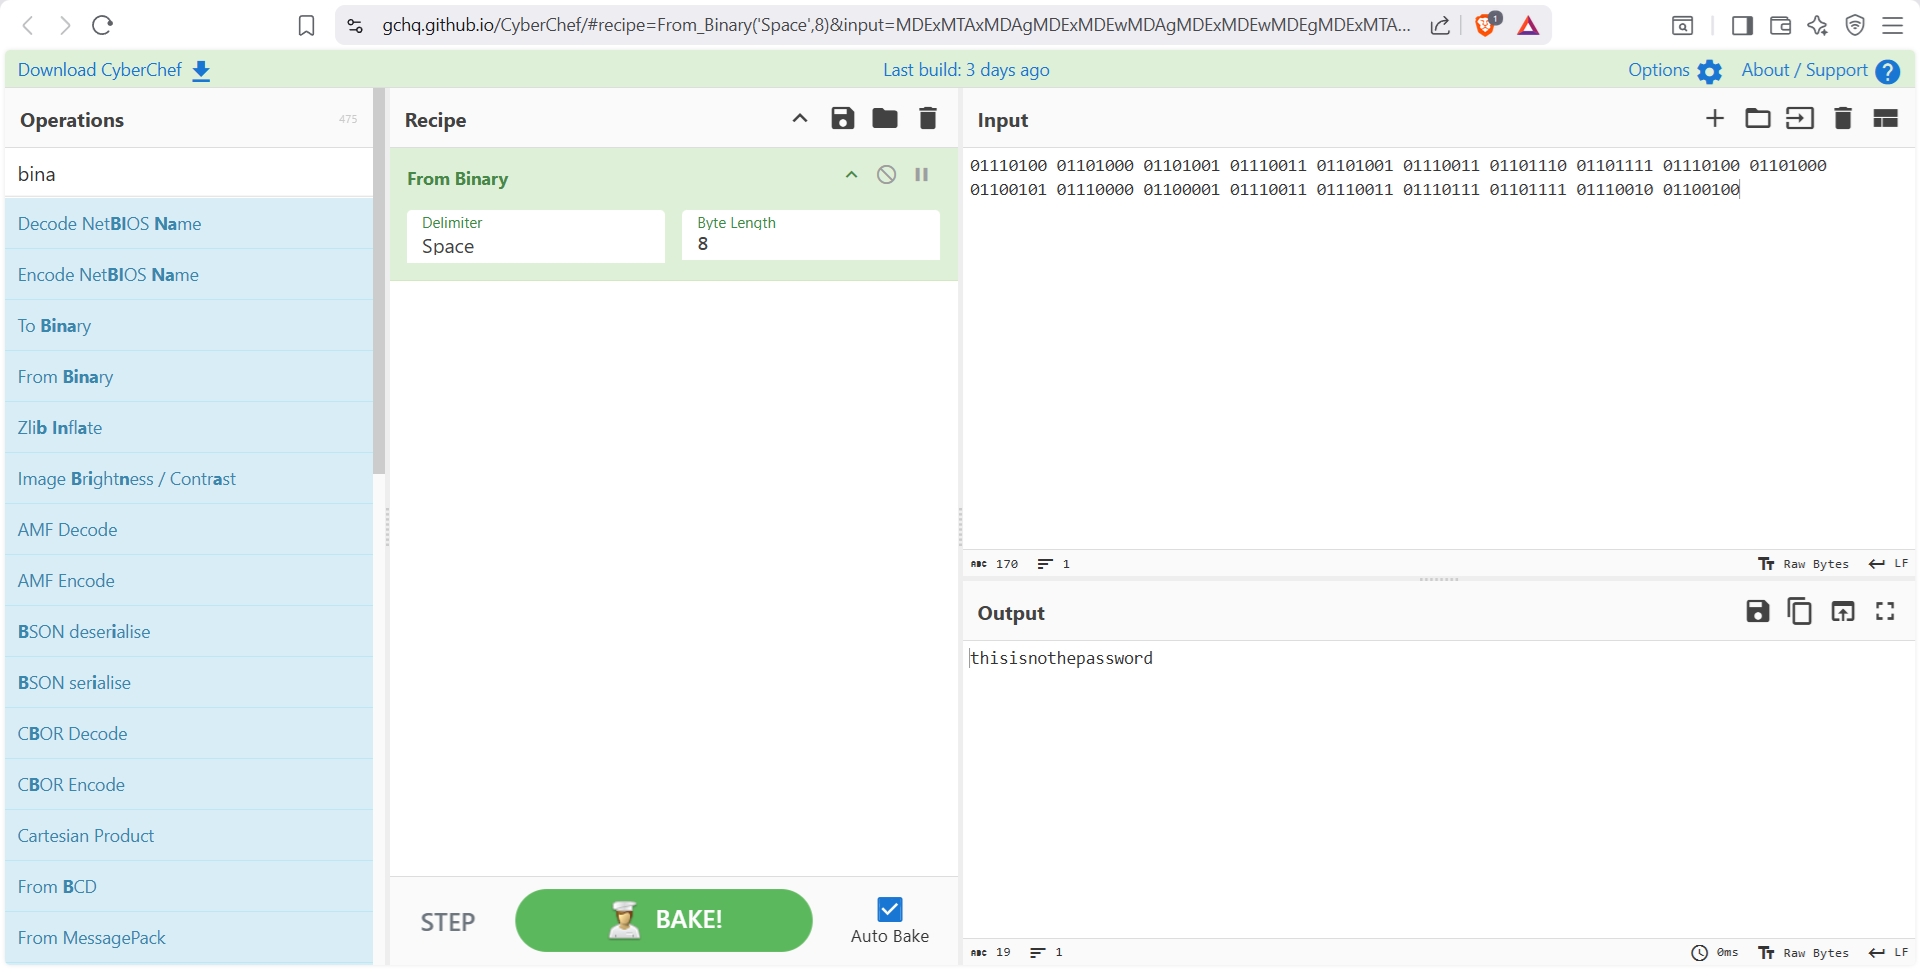Image resolution: width=1920 pixels, height=970 pixels.
Task: Open About / Support
Action: [1805, 70]
